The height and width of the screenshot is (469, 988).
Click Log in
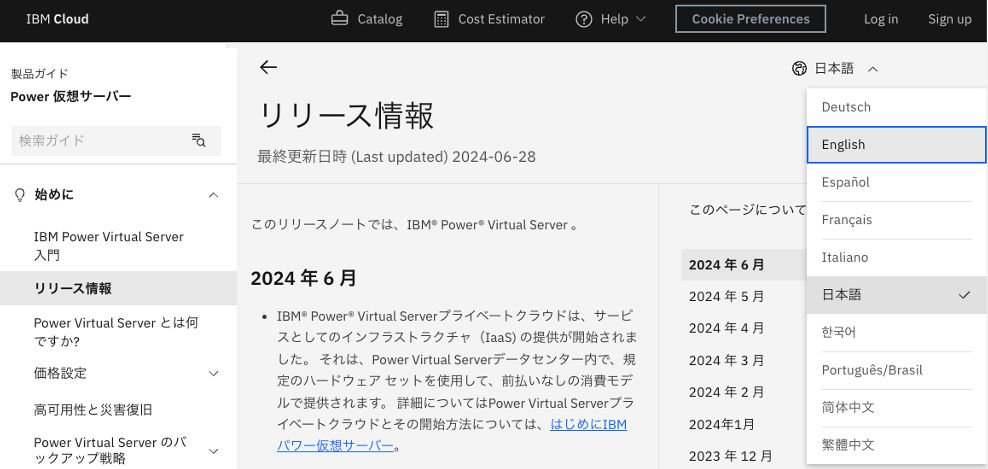point(881,19)
